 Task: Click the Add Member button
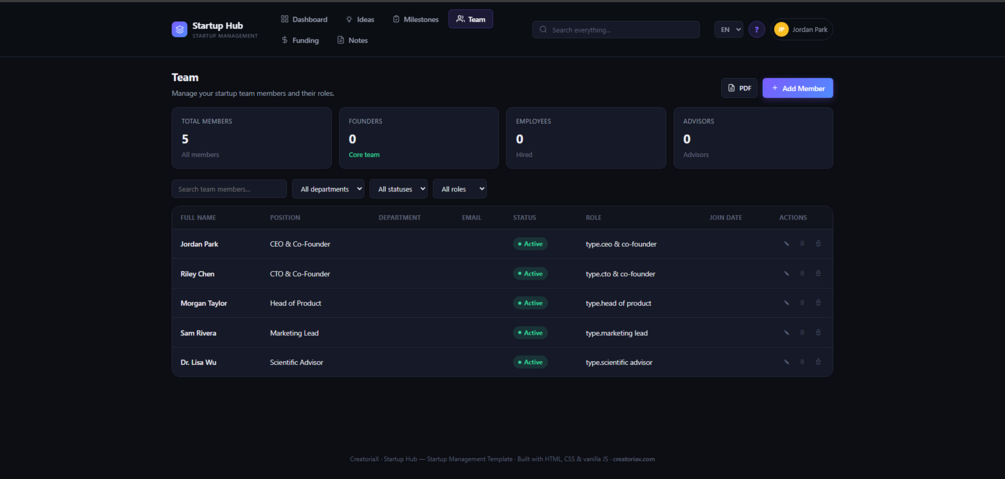click(x=798, y=88)
